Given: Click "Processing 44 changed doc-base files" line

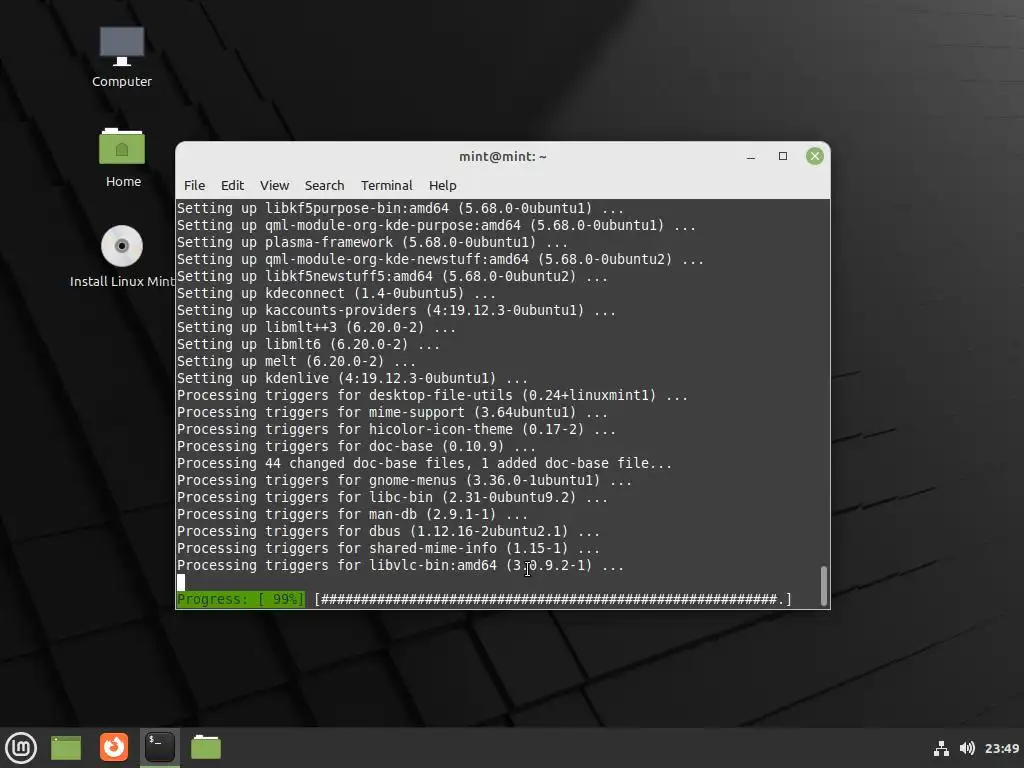Looking at the screenshot, I should point(424,463).
